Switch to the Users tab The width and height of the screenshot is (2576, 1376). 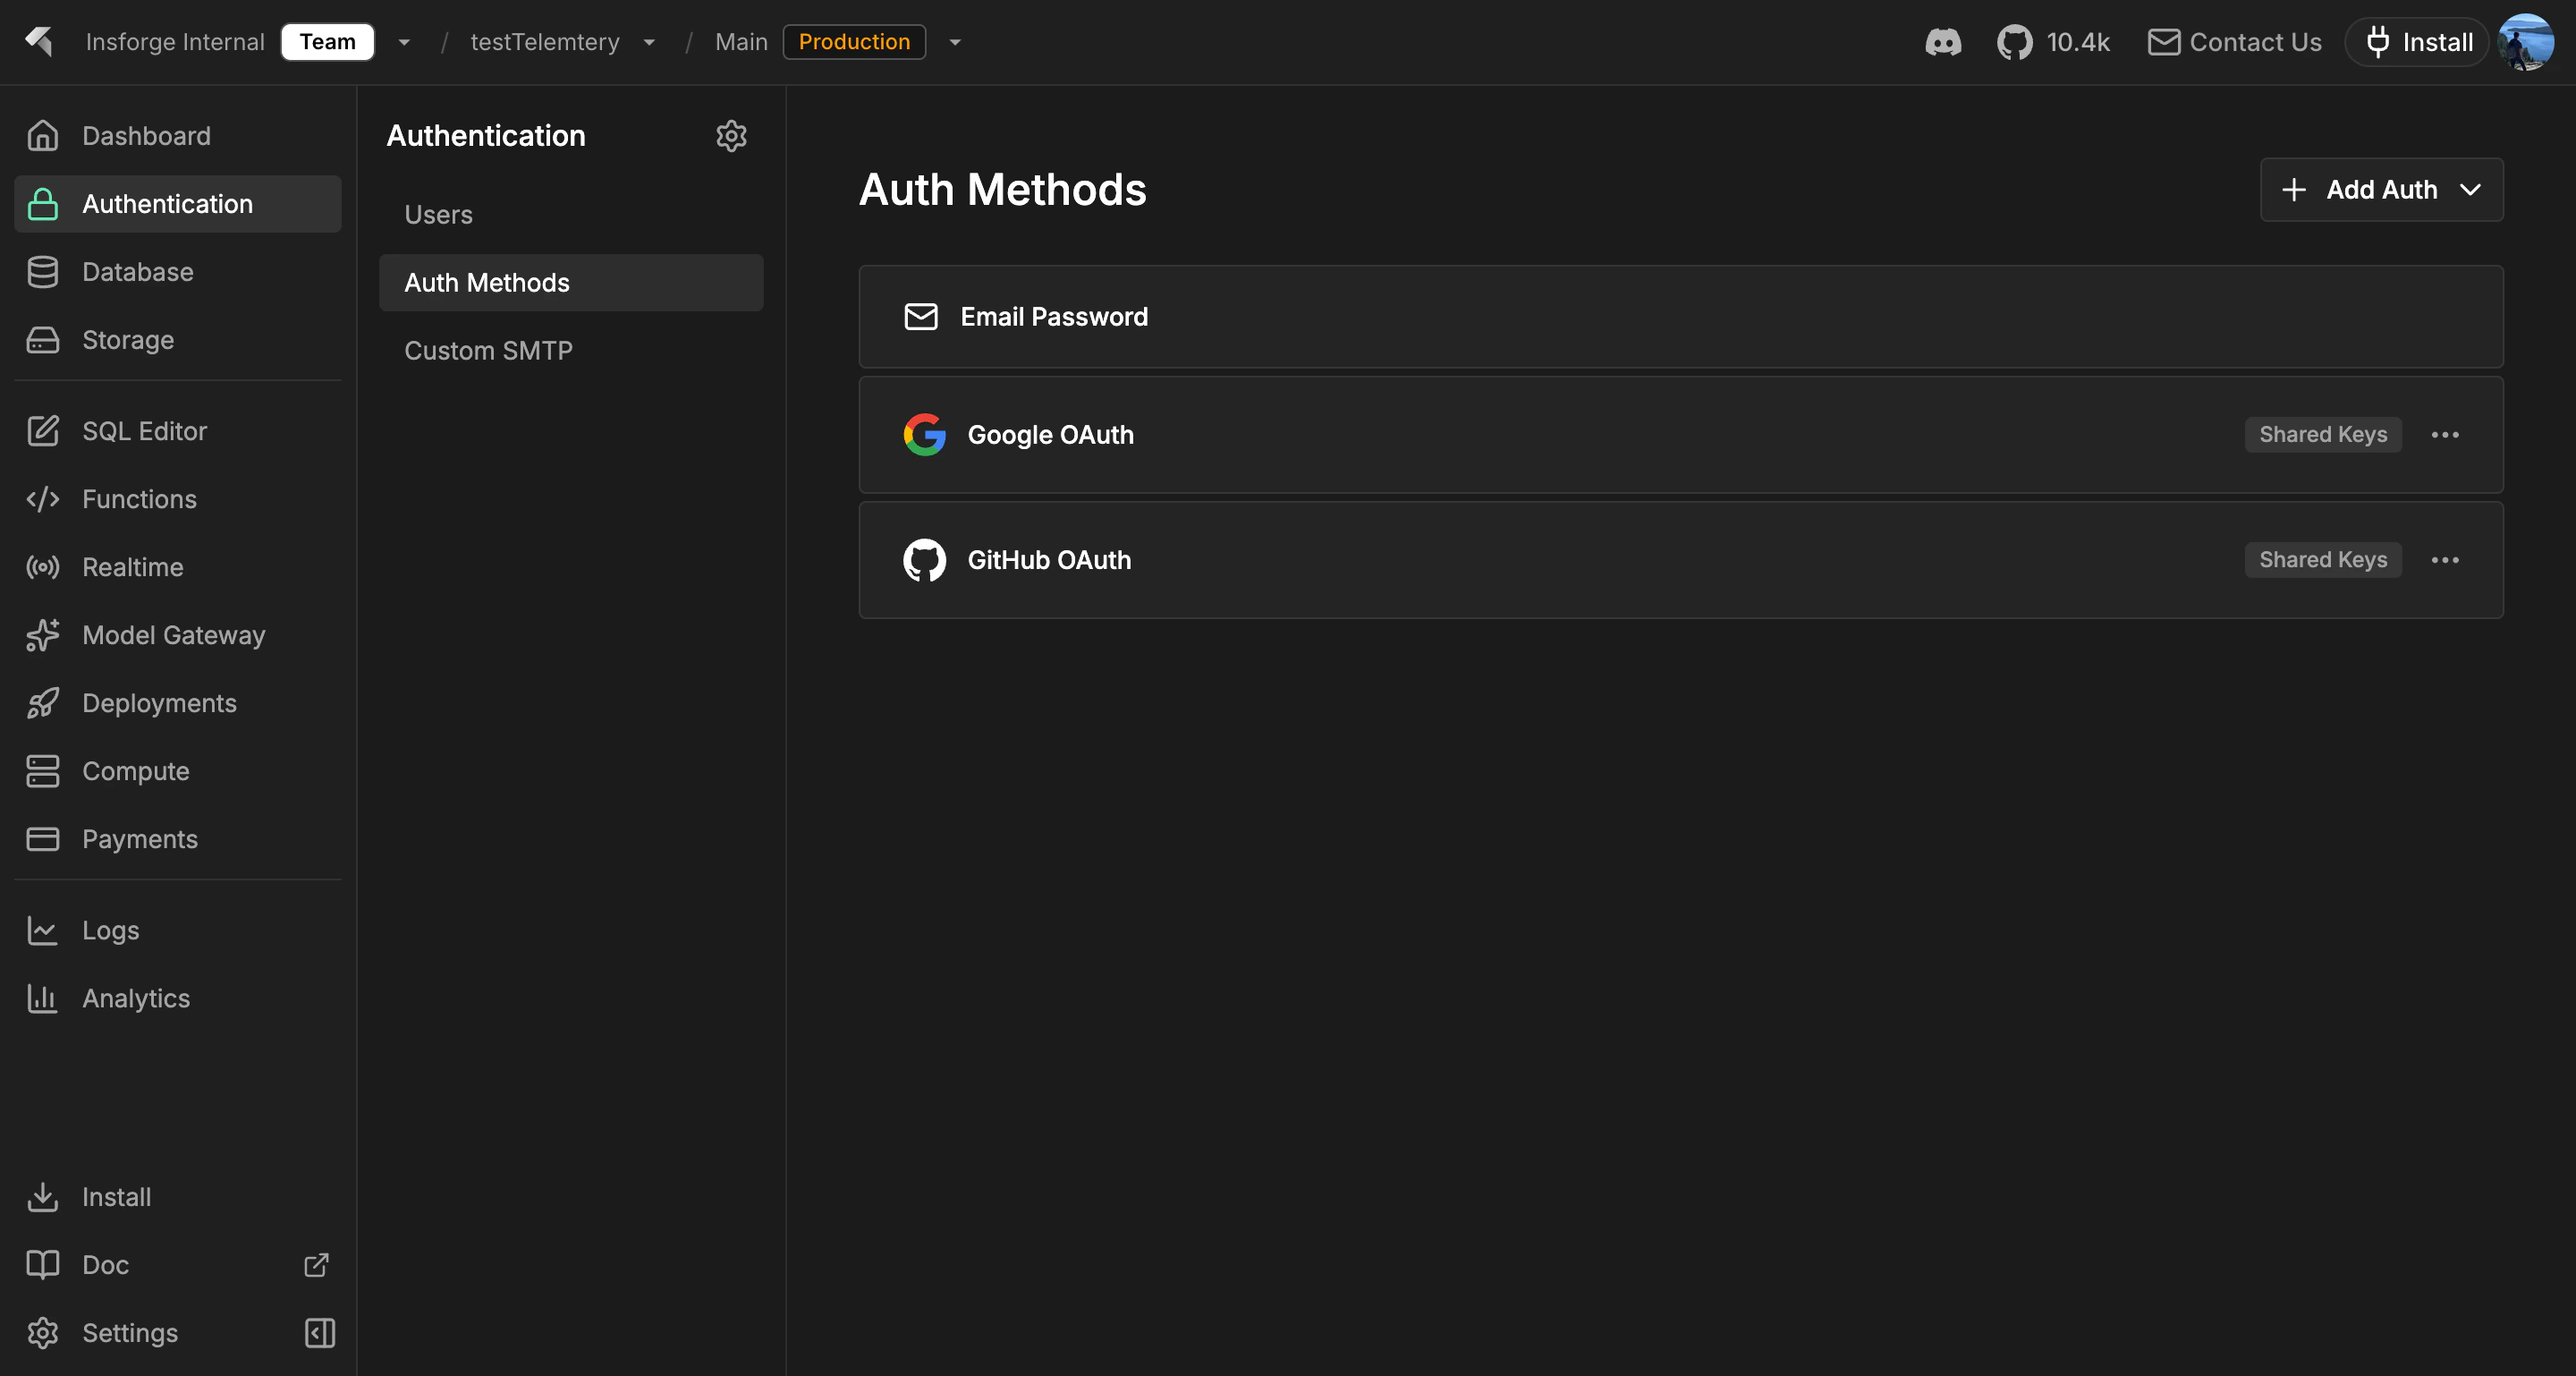(571, 215)
